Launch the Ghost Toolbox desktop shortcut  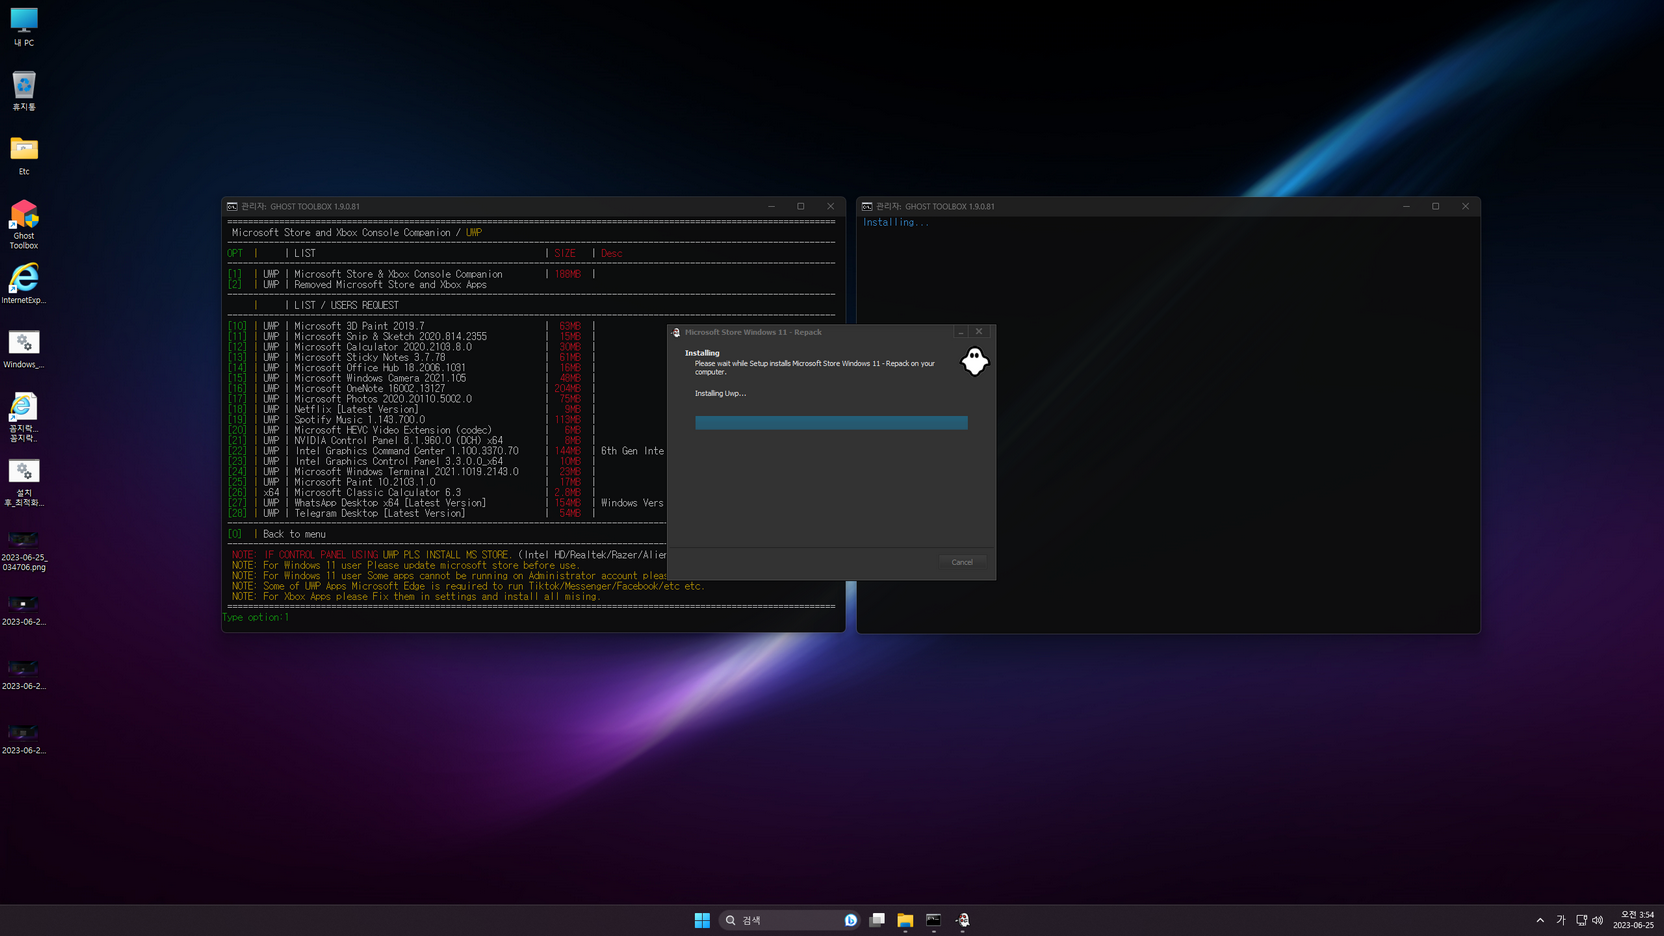click(x=24, y=224)
